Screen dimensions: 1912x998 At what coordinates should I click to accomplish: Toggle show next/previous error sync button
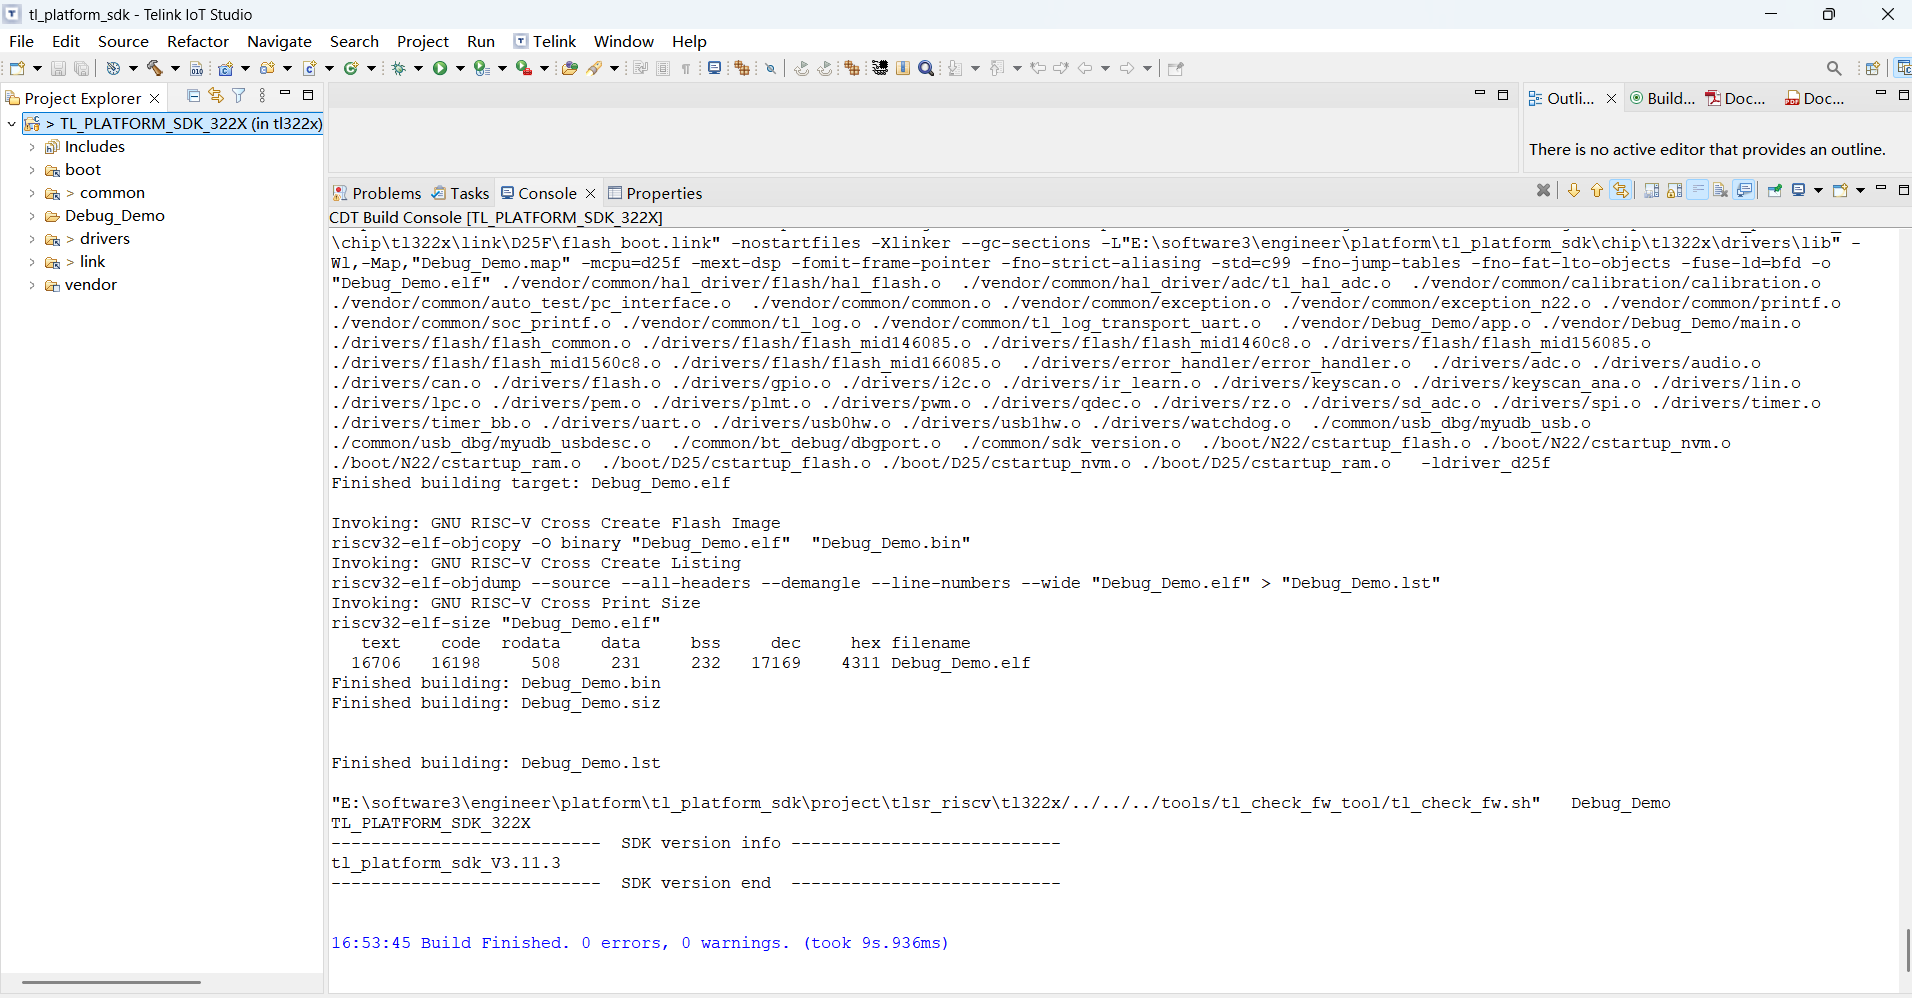click(x=1621, y=190)
